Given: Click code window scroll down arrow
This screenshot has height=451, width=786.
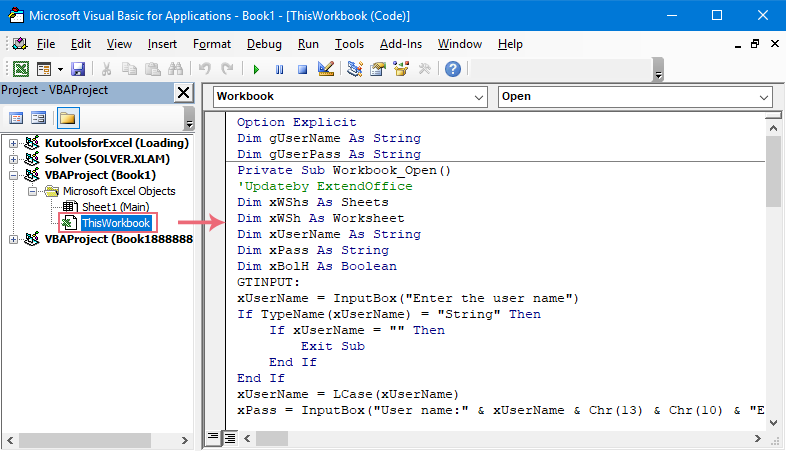Looking at the screenshot, I should click(x=773, y=422).
